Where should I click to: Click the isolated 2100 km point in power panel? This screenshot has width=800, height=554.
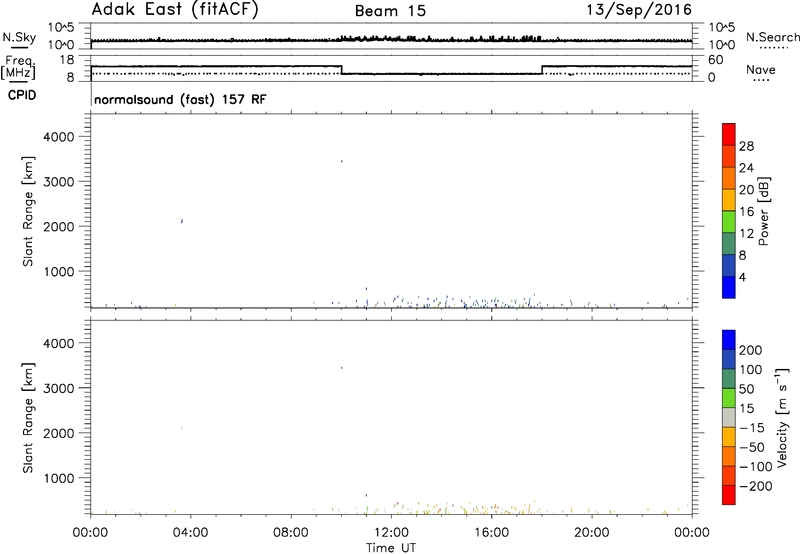(x=182, y=221)
